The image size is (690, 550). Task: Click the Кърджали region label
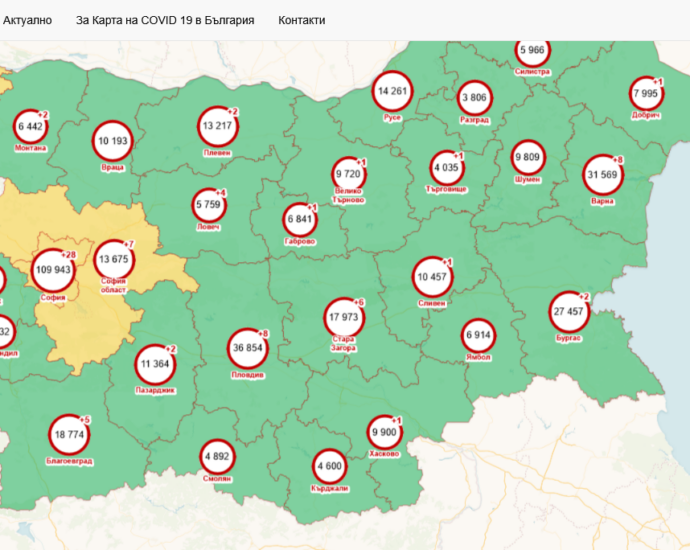(330, 489)
